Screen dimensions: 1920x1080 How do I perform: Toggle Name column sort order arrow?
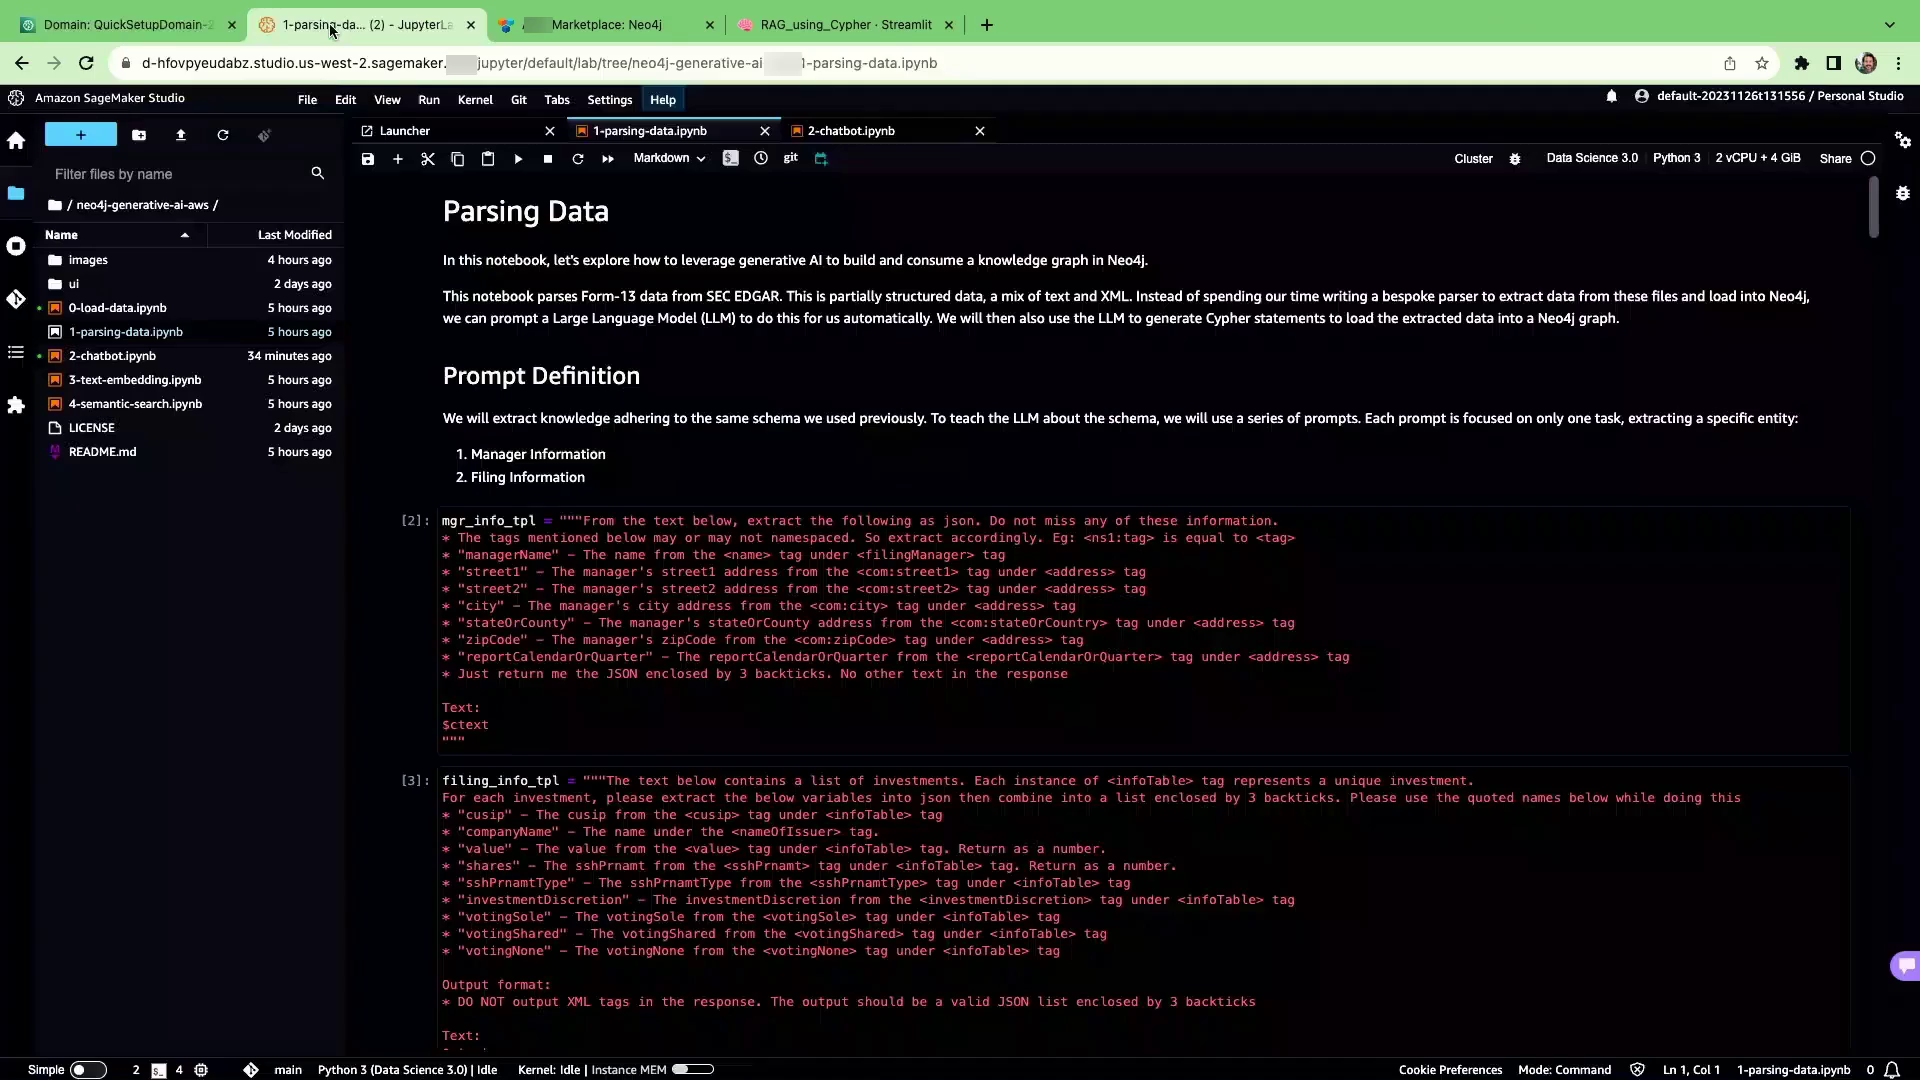(185, 235)
